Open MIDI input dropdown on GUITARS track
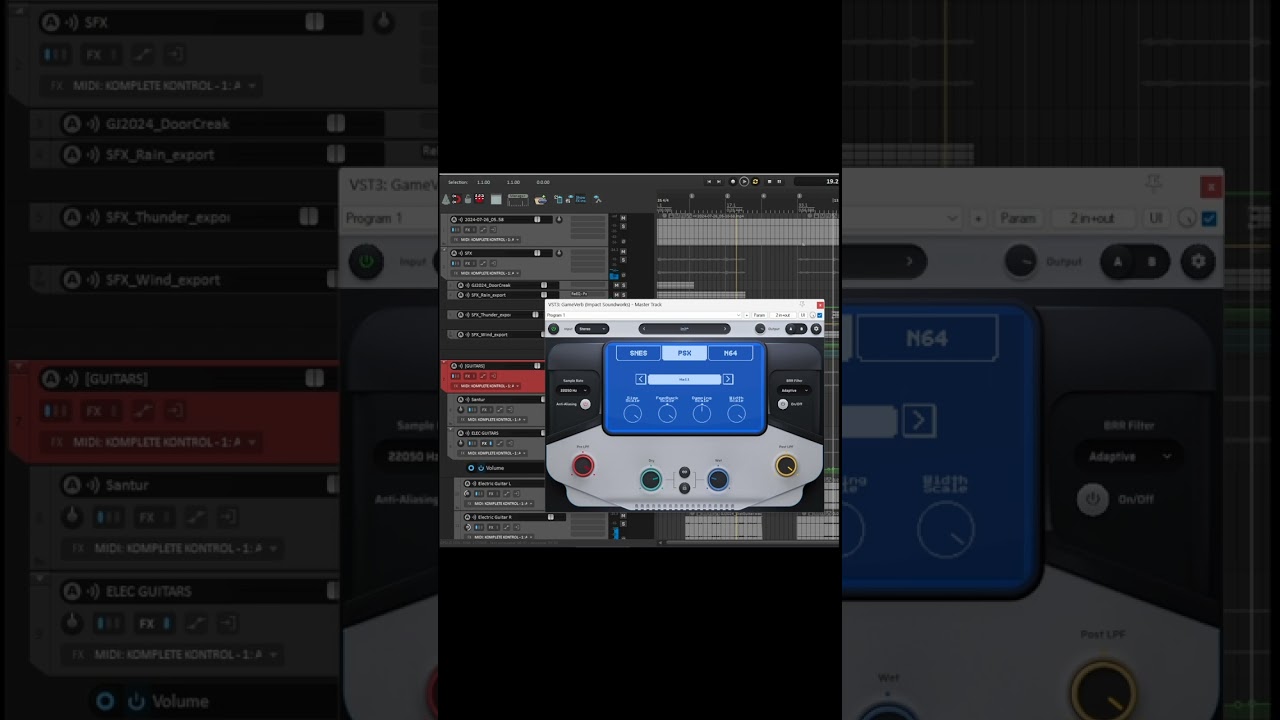 coord(486,386)
